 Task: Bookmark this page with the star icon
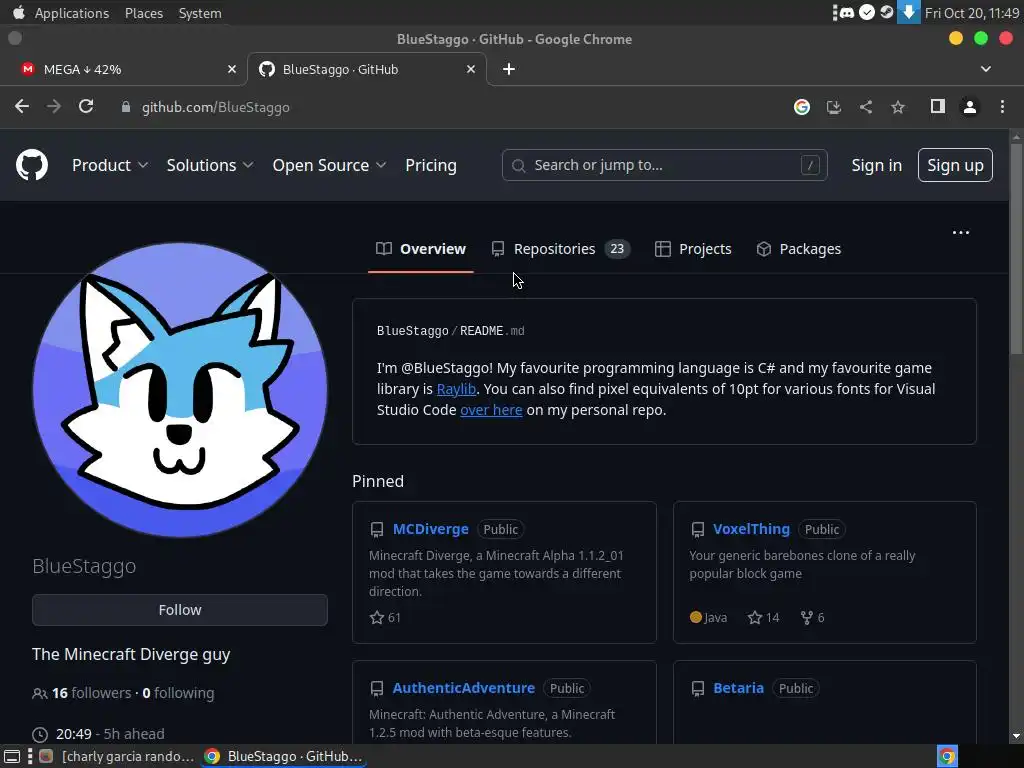[898, 107]
